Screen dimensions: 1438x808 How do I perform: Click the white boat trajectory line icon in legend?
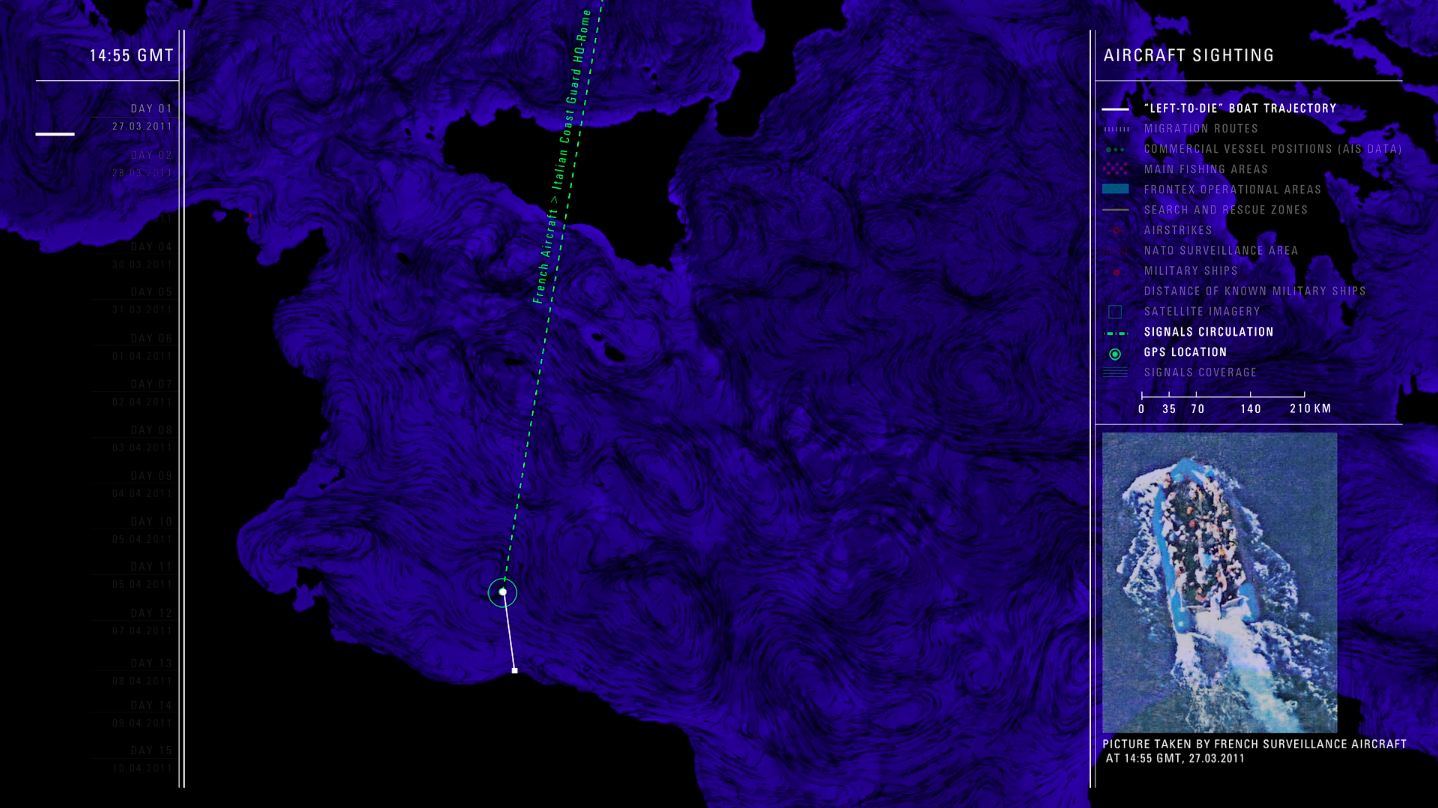pyautogui.click(x=1115, y=108)
